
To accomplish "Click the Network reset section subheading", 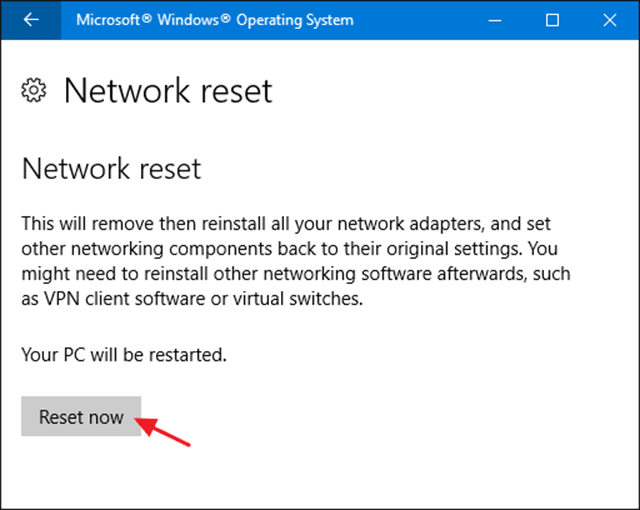I will (111, 169).
